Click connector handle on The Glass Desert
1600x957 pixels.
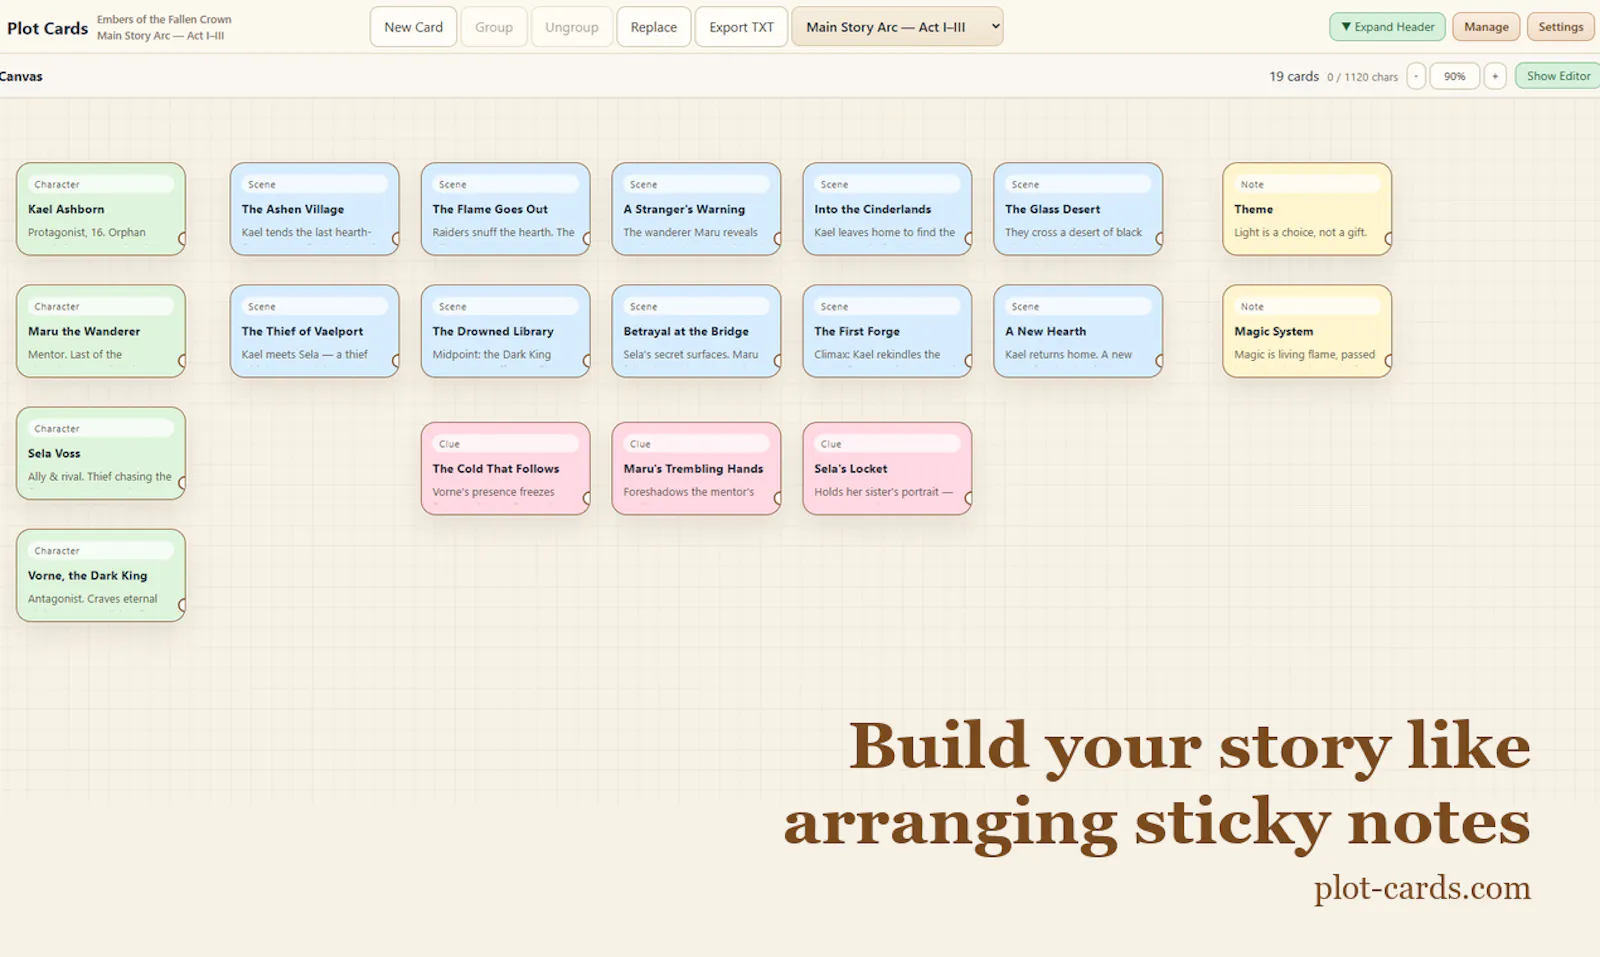click(1161, 239)
